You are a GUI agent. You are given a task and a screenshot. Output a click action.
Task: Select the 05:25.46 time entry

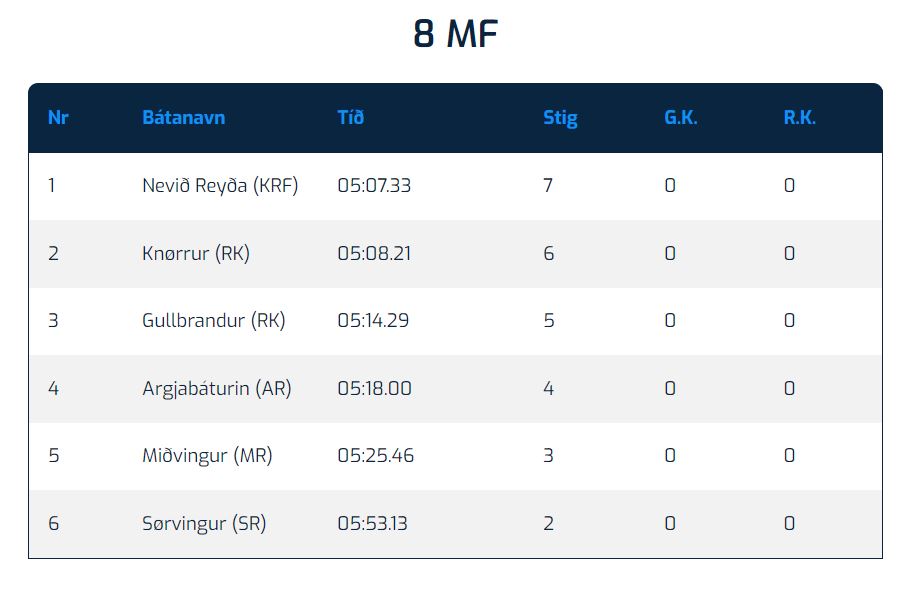(x=375, y=456)
